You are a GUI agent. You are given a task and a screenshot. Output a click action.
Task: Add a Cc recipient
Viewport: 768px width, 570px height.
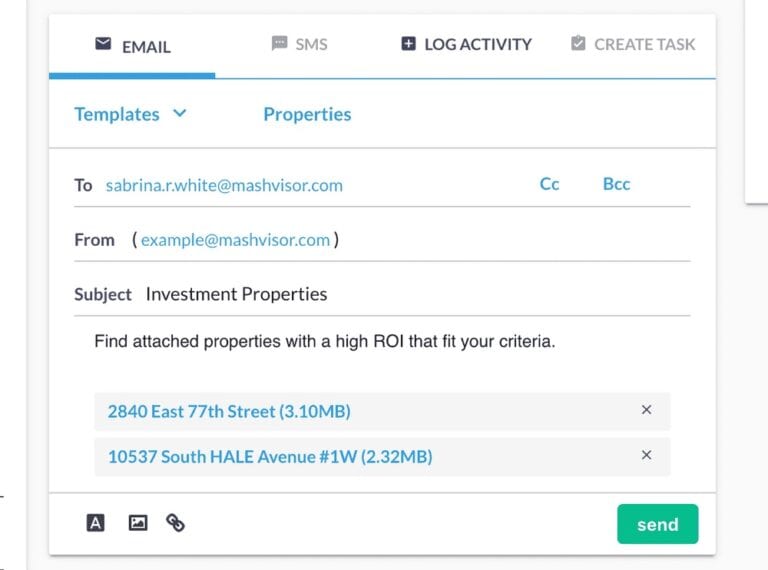tap(549, 184)
